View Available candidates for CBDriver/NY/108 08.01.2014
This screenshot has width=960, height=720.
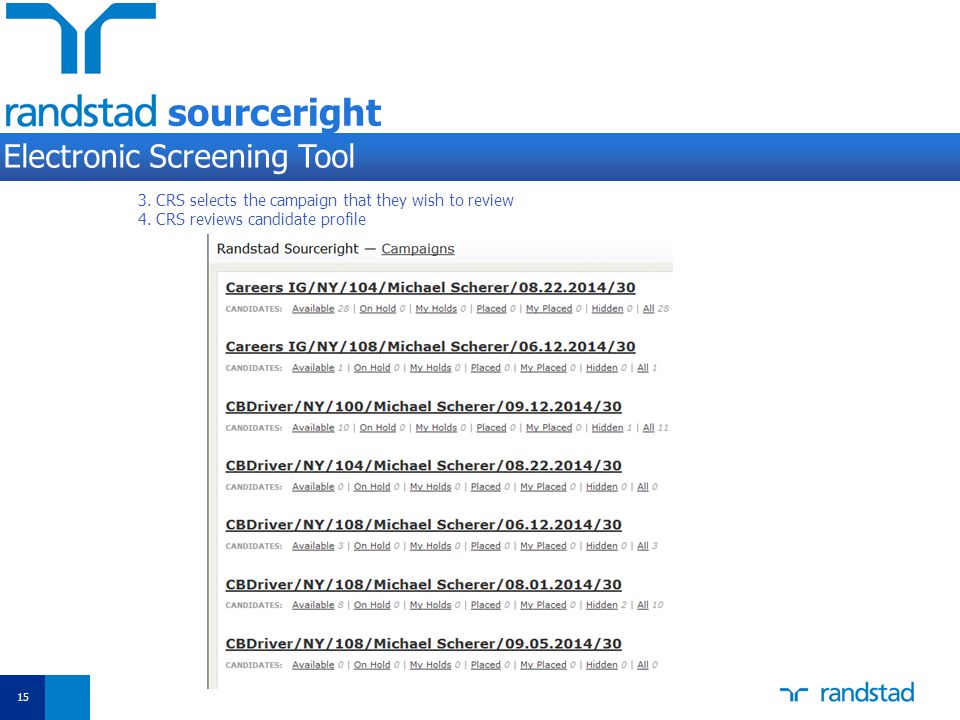pos(313,605)
